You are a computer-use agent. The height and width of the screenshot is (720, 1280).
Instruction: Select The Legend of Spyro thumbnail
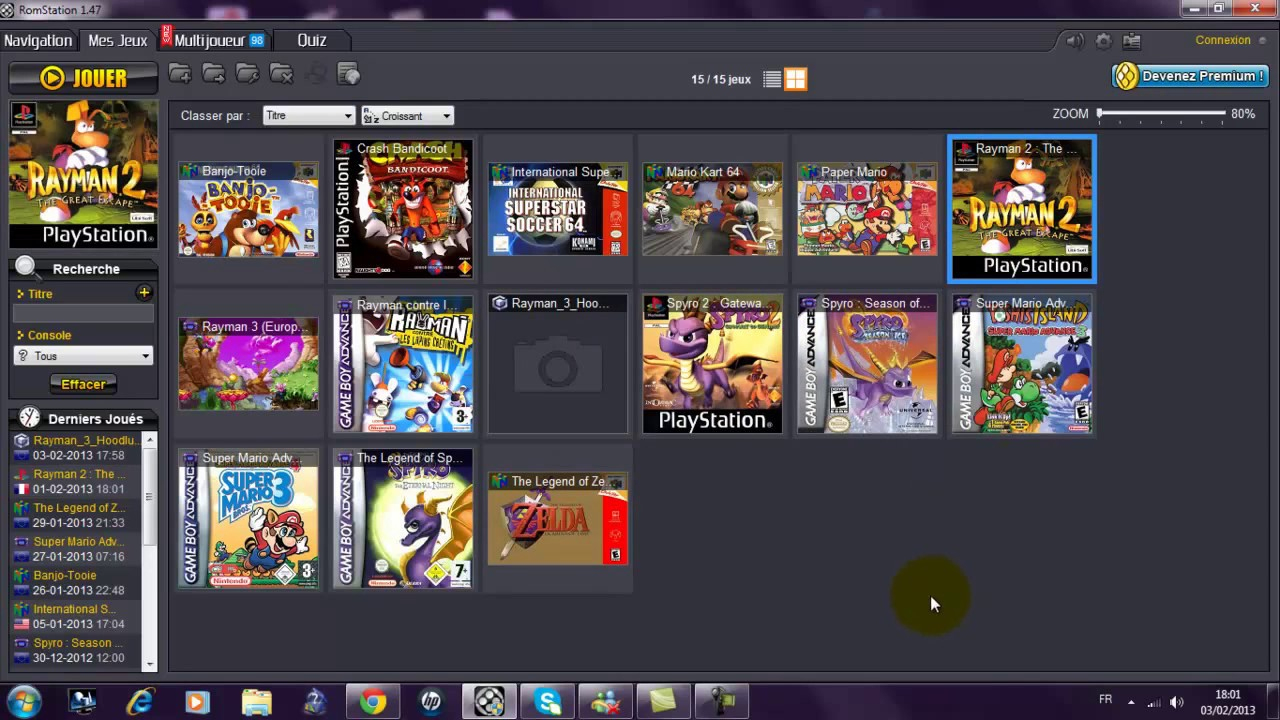tap(403, 519)
